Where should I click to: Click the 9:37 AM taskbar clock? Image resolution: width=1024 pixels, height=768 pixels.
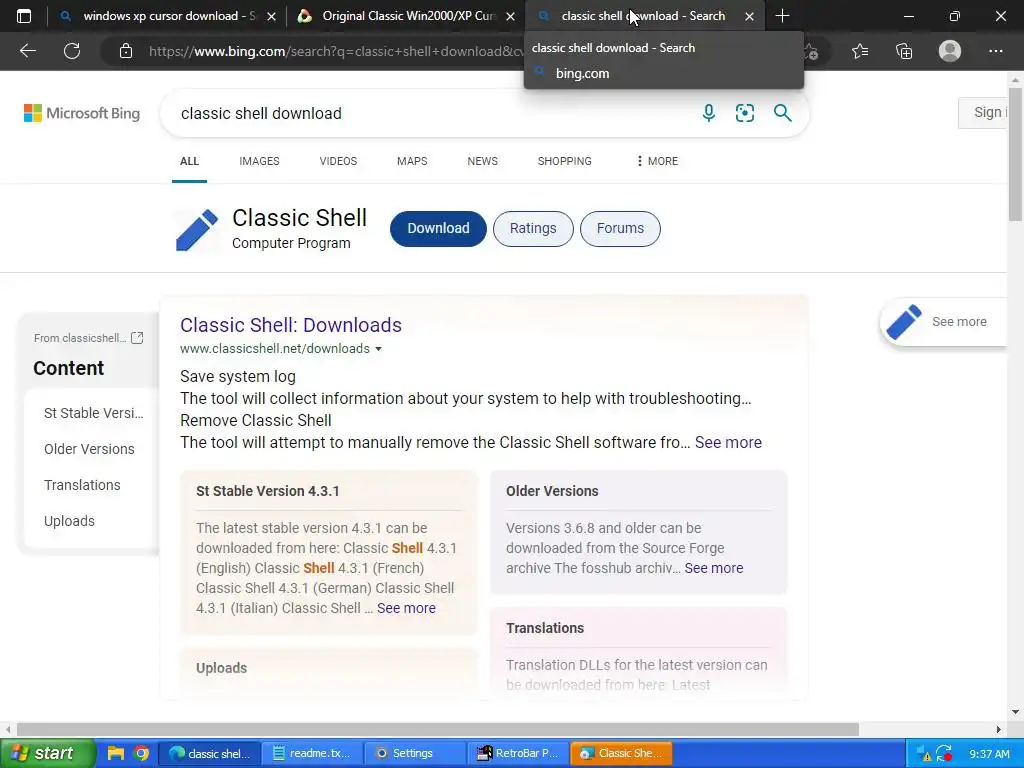point(989,754)
